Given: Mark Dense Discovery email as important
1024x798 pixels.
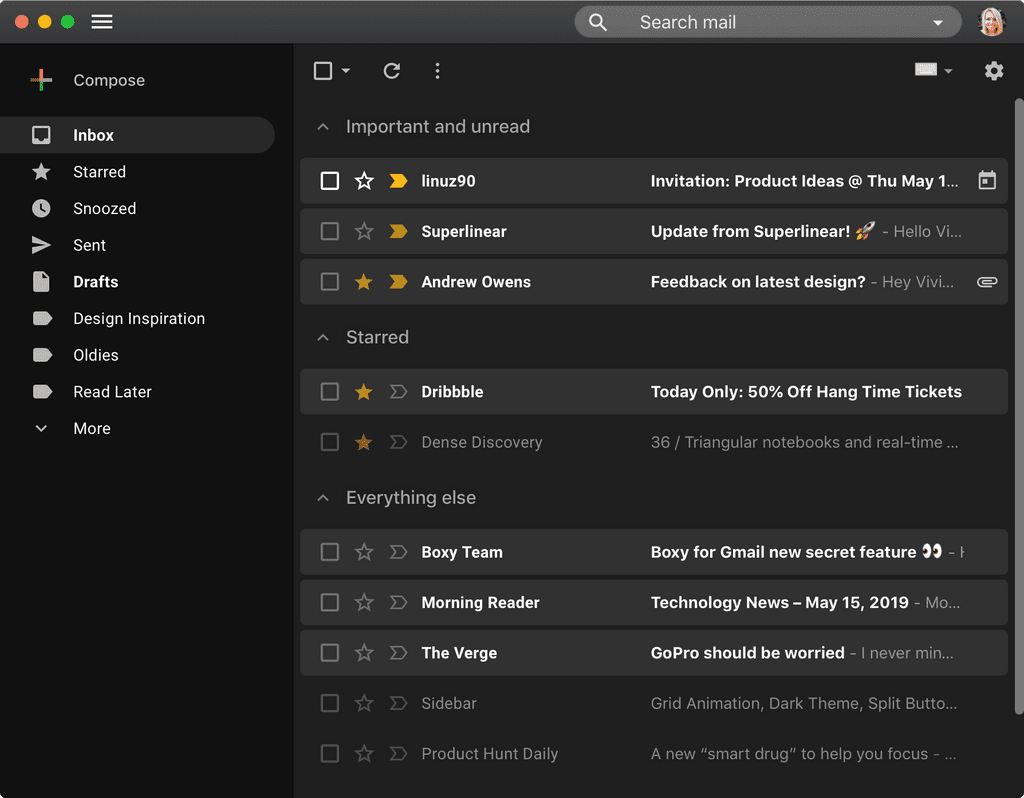Looking at the screenshot, I should coord(398,442).
